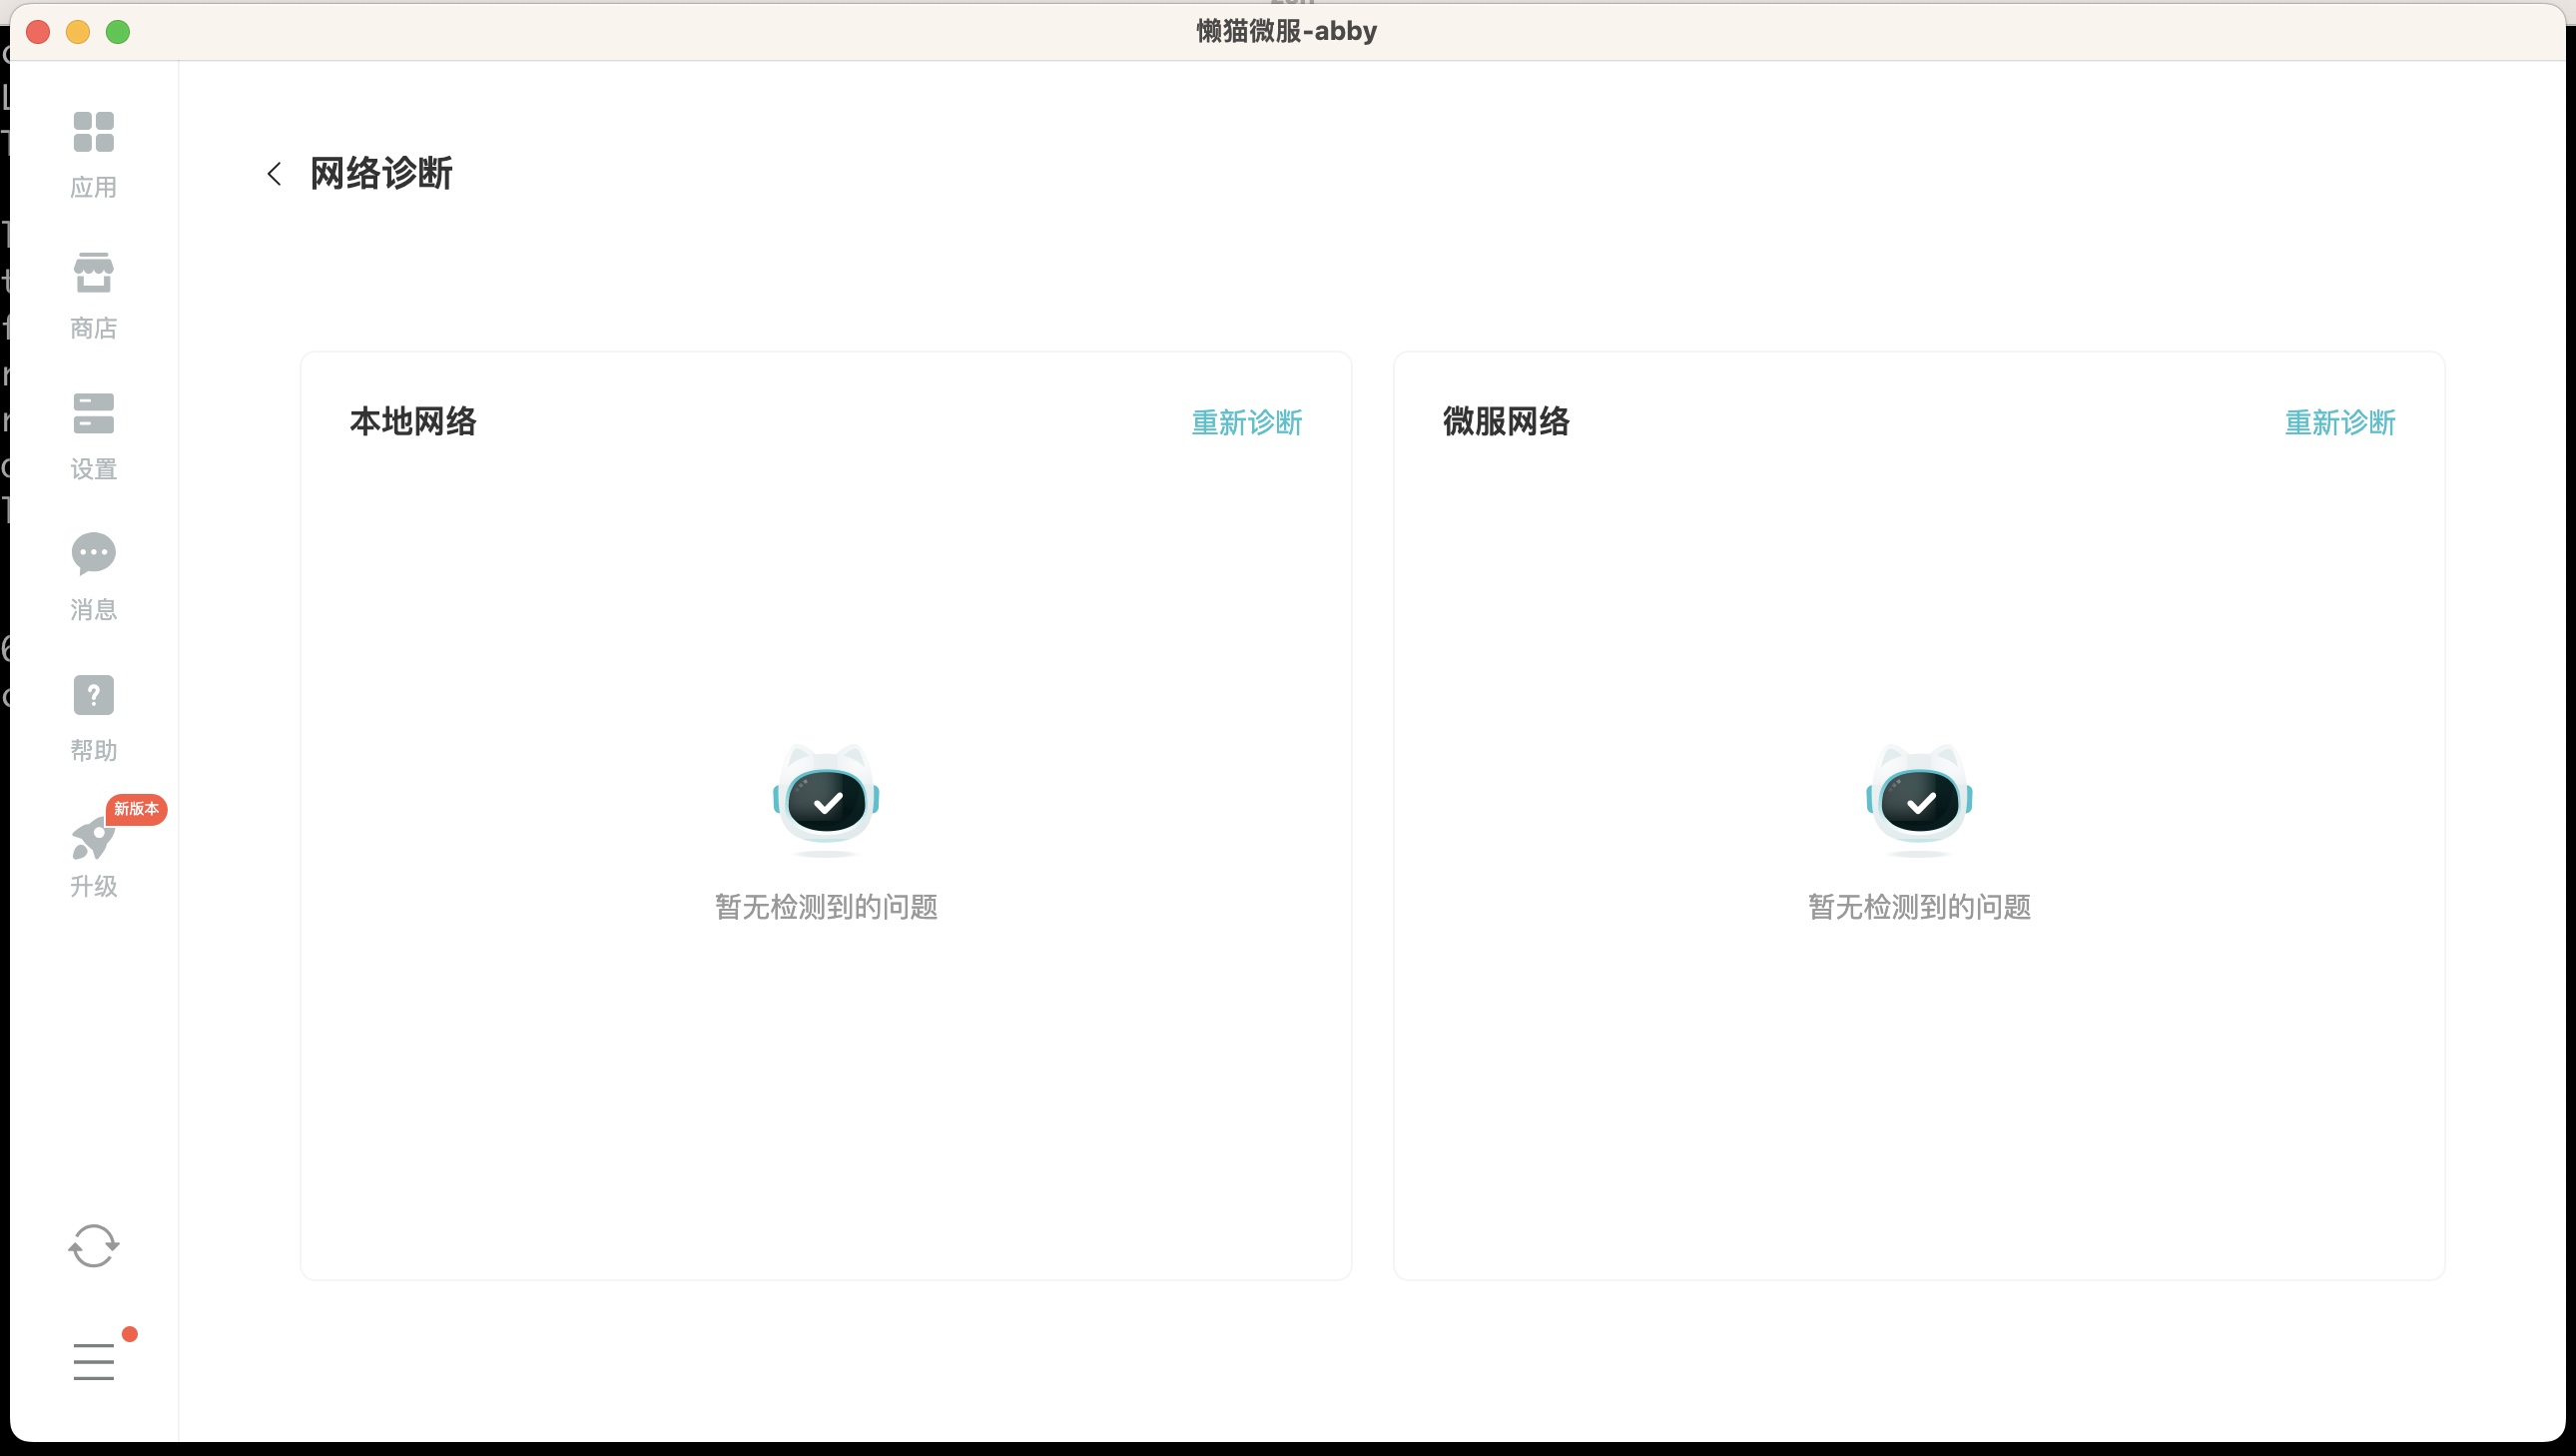Viewport: 2576px width, 1456px height.
Task: Maximize the window with green button
Action: point(118,32)
